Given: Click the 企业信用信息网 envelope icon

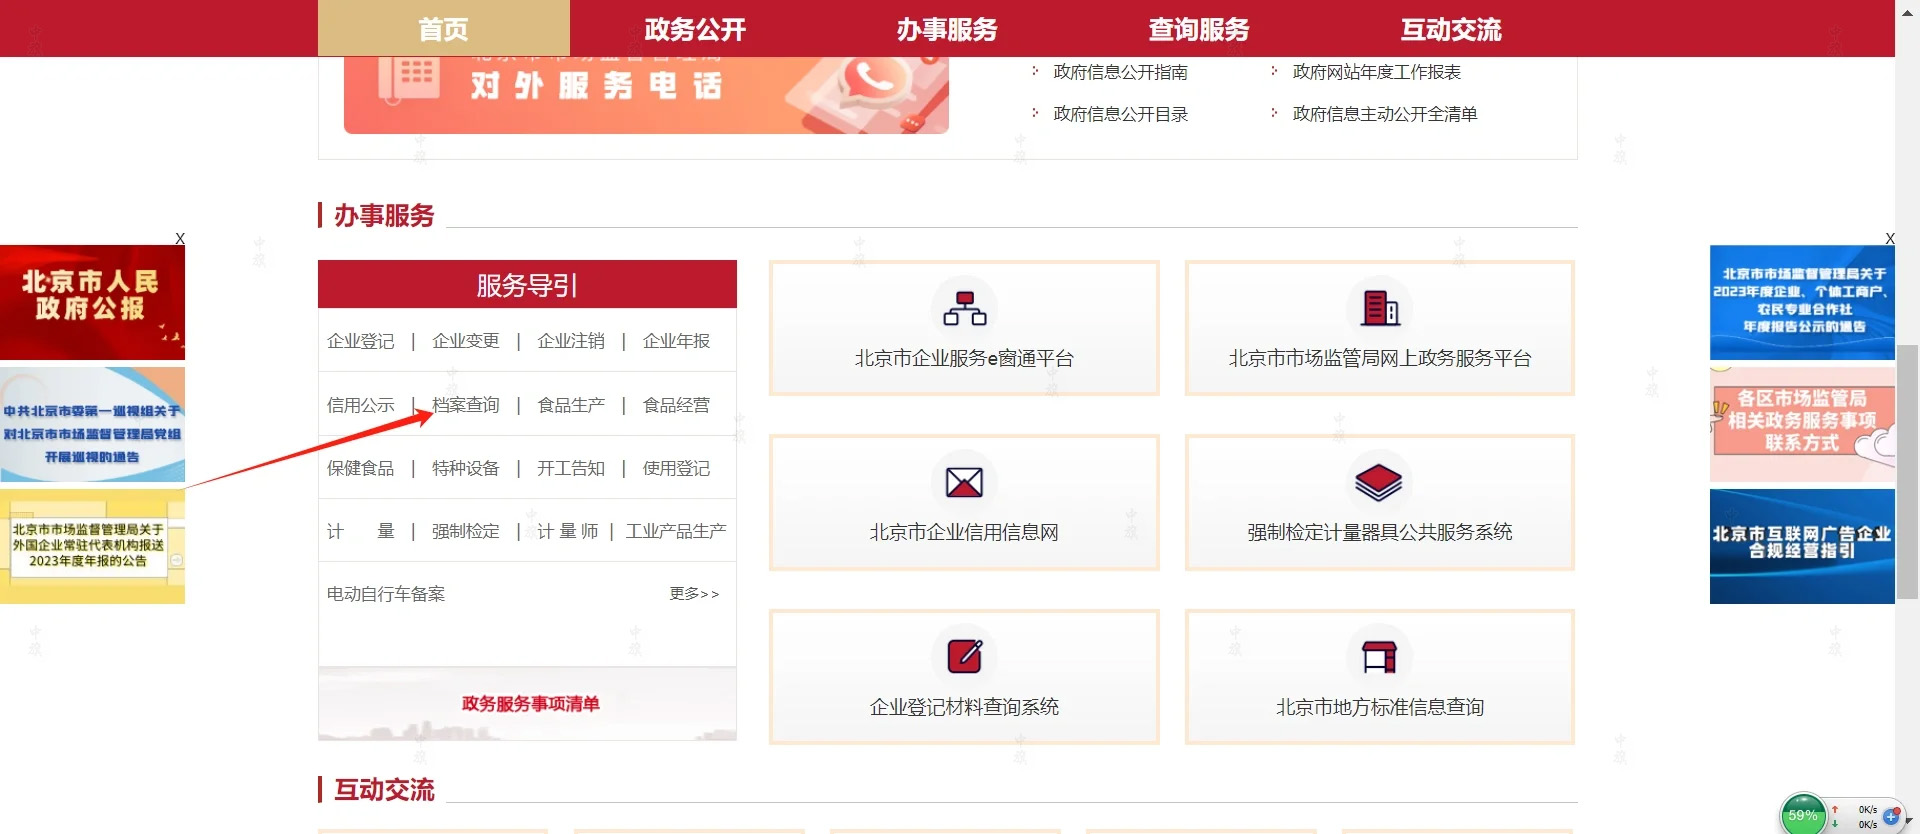Looking at the screenshot, I should (x=964, y=483).
